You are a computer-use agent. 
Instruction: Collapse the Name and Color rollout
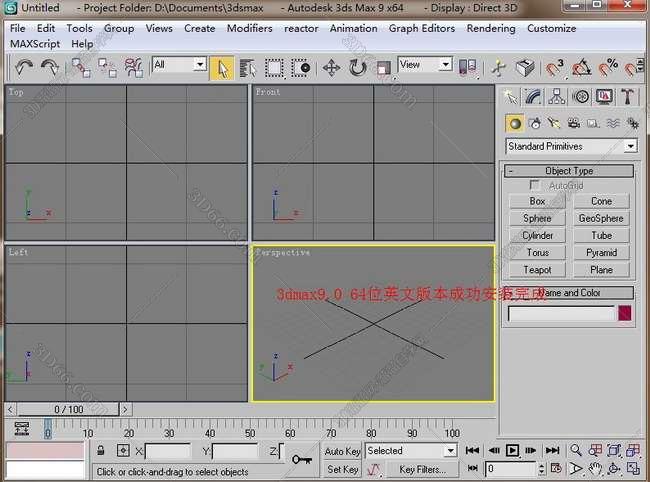(569, 293)
